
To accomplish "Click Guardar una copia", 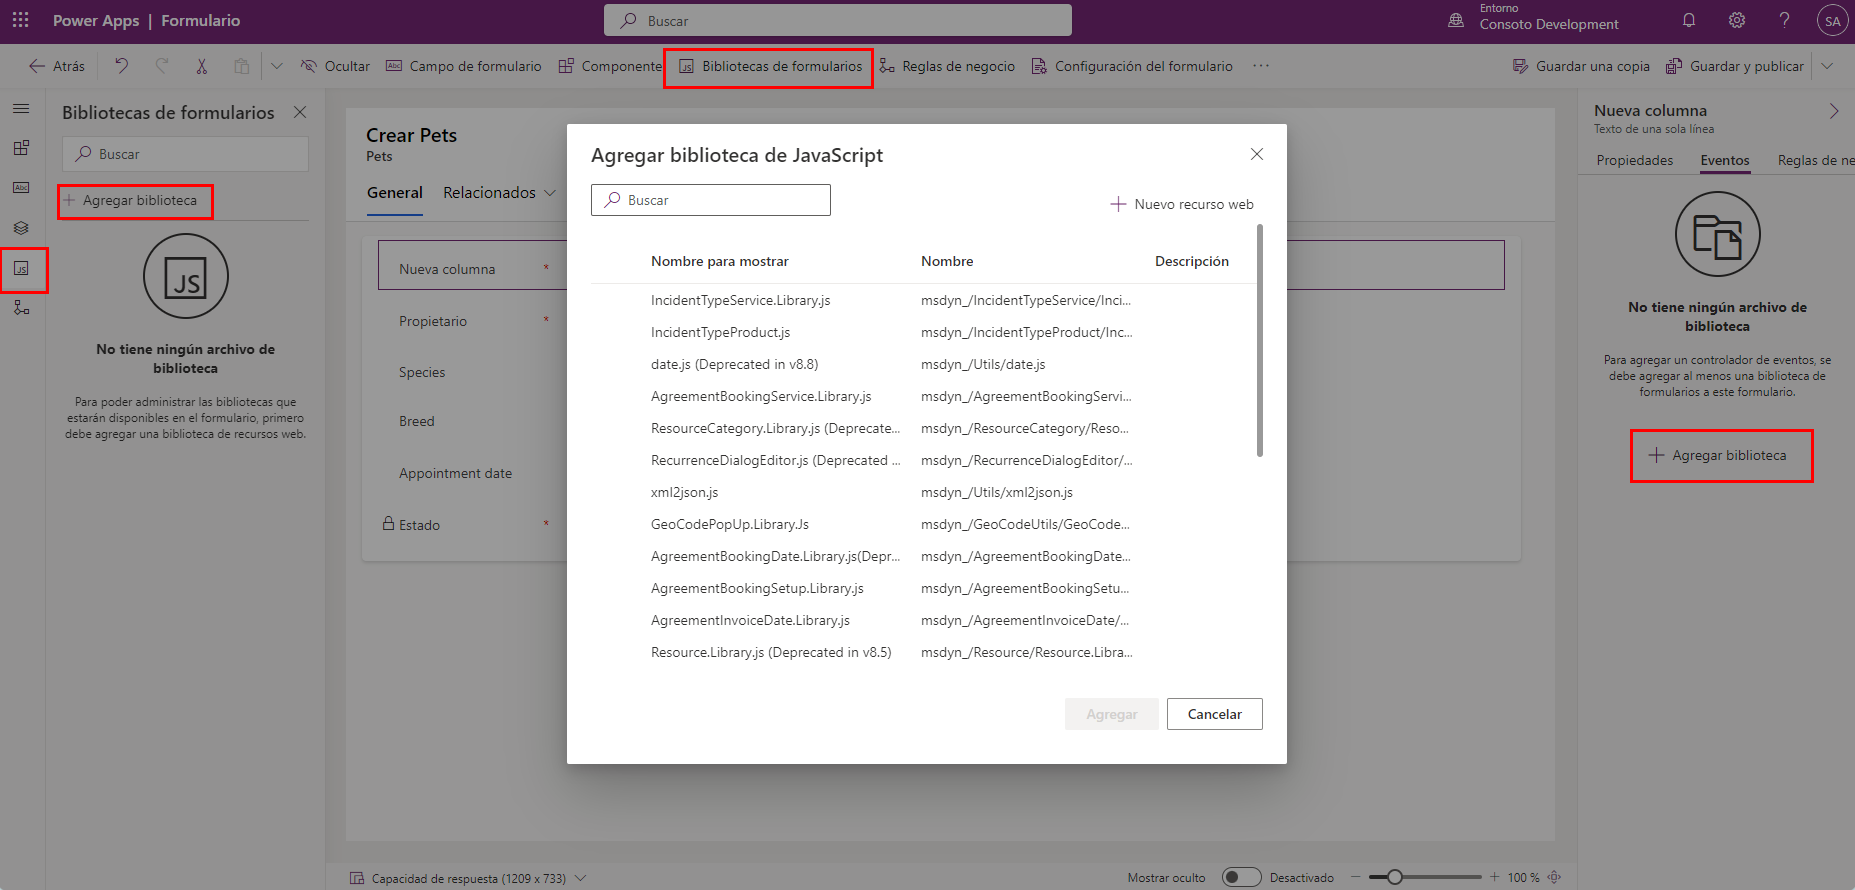I will point(1581,66).
